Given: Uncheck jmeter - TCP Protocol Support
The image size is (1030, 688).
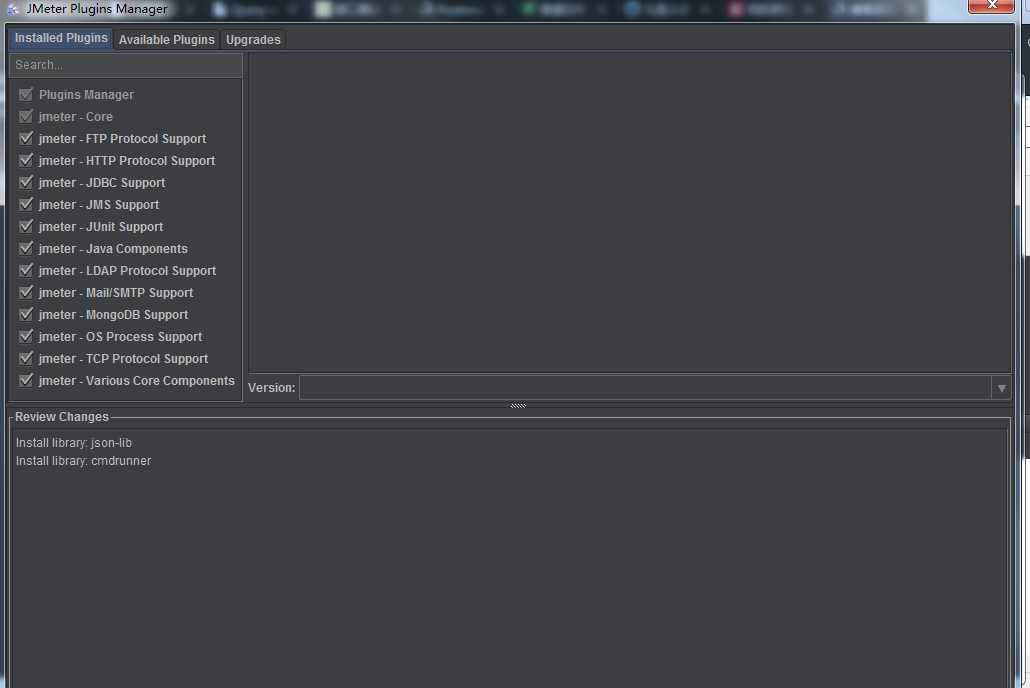Looking at the screenshot, I should pos(26,358).
